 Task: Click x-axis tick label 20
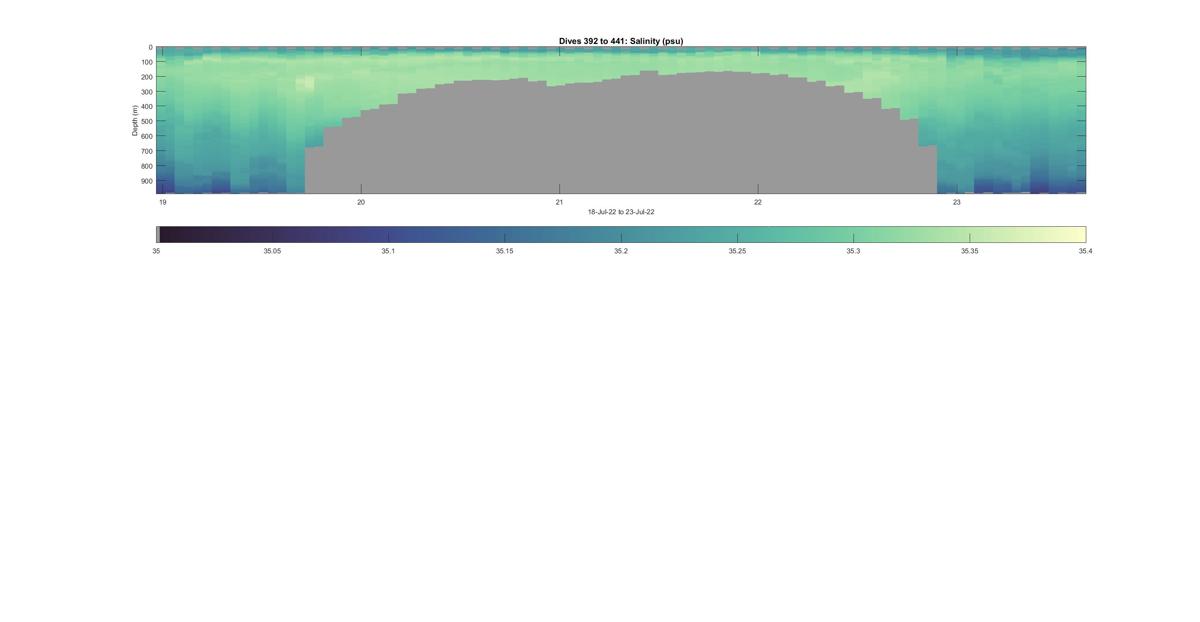[361, 202]
